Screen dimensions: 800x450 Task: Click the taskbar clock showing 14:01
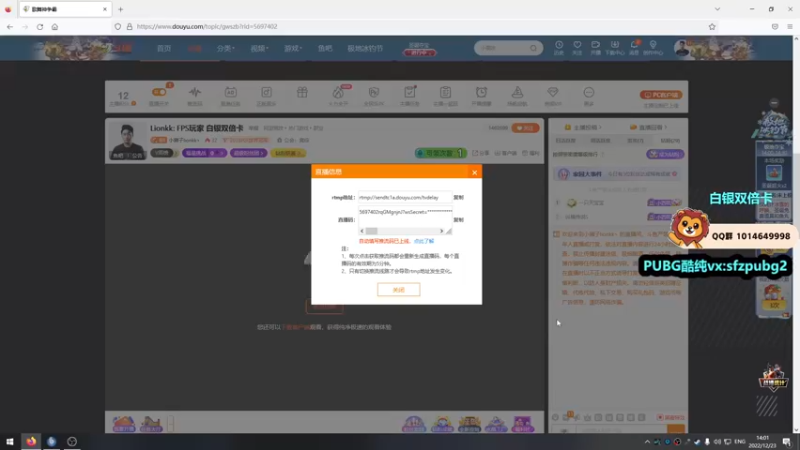762,442
